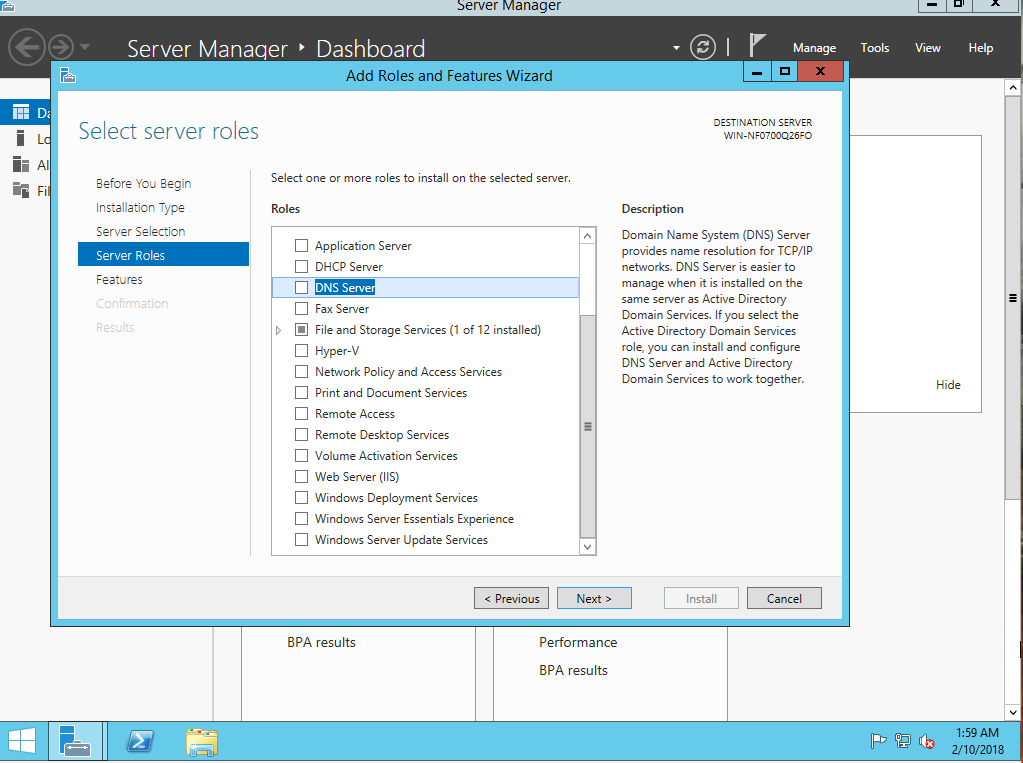Click the network tray icon
The height and width of the screenshot is (763, 1023).
902,741
